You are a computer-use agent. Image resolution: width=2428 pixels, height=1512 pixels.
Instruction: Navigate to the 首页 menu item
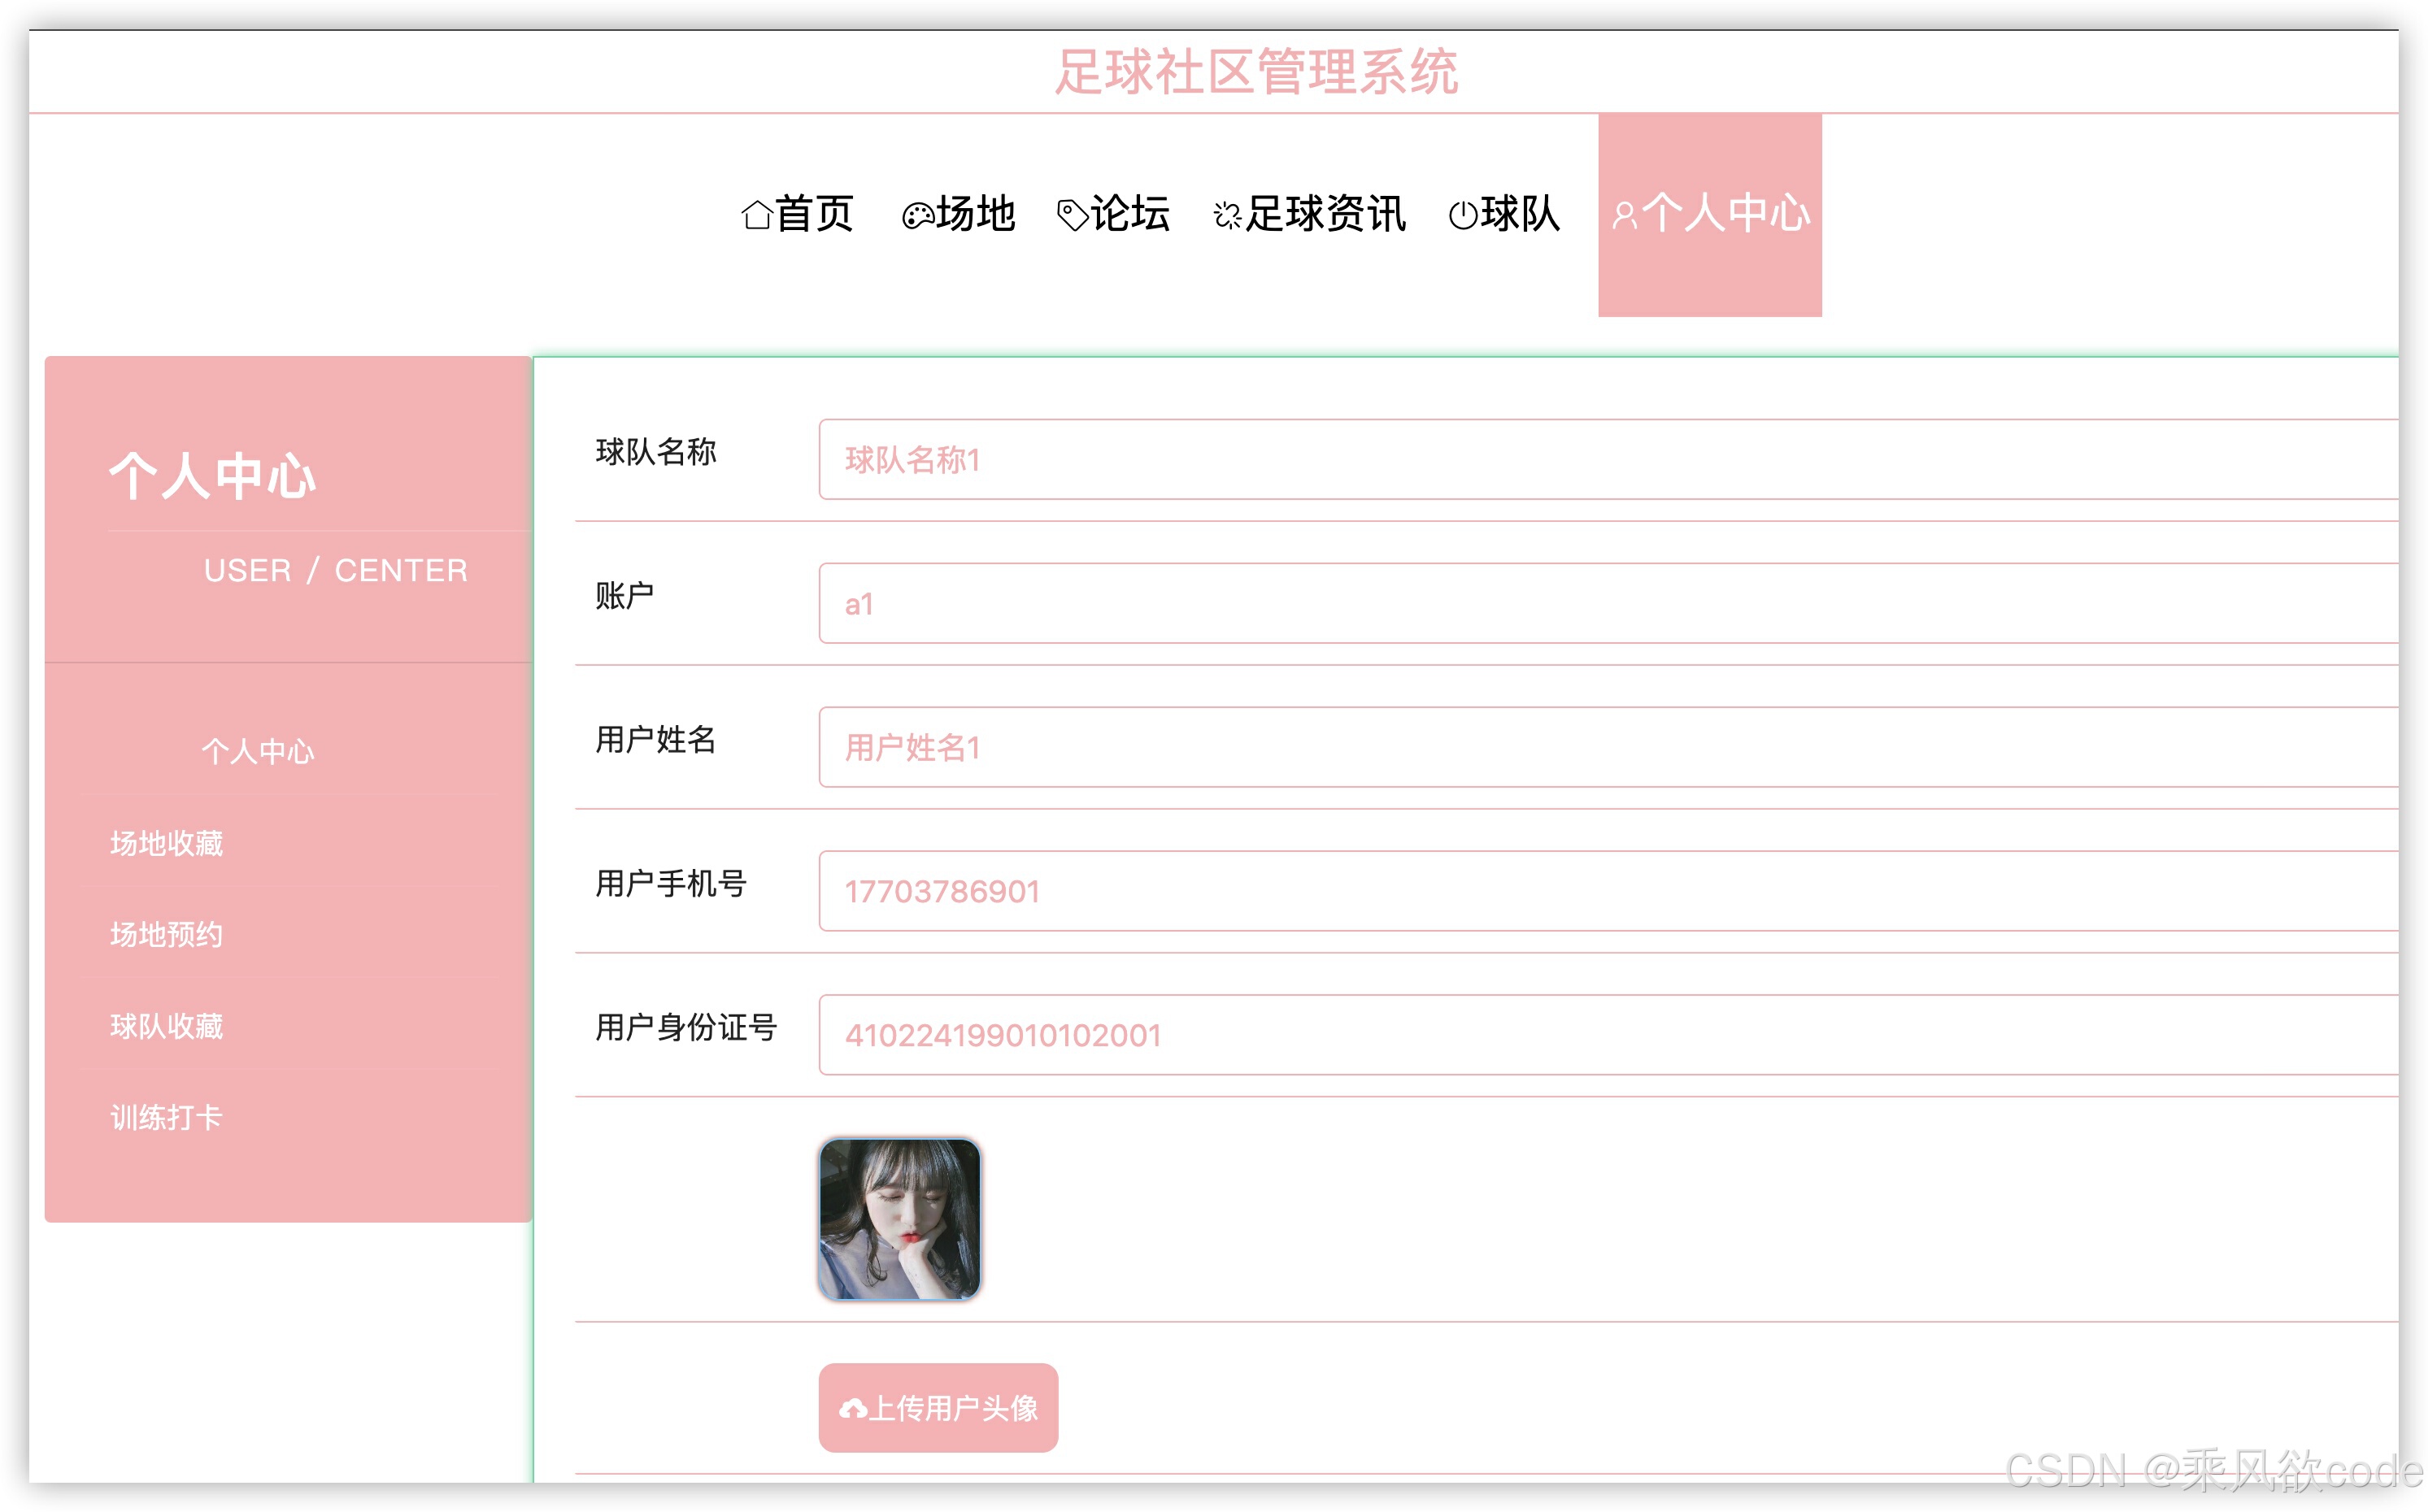(x=815, y=214)
